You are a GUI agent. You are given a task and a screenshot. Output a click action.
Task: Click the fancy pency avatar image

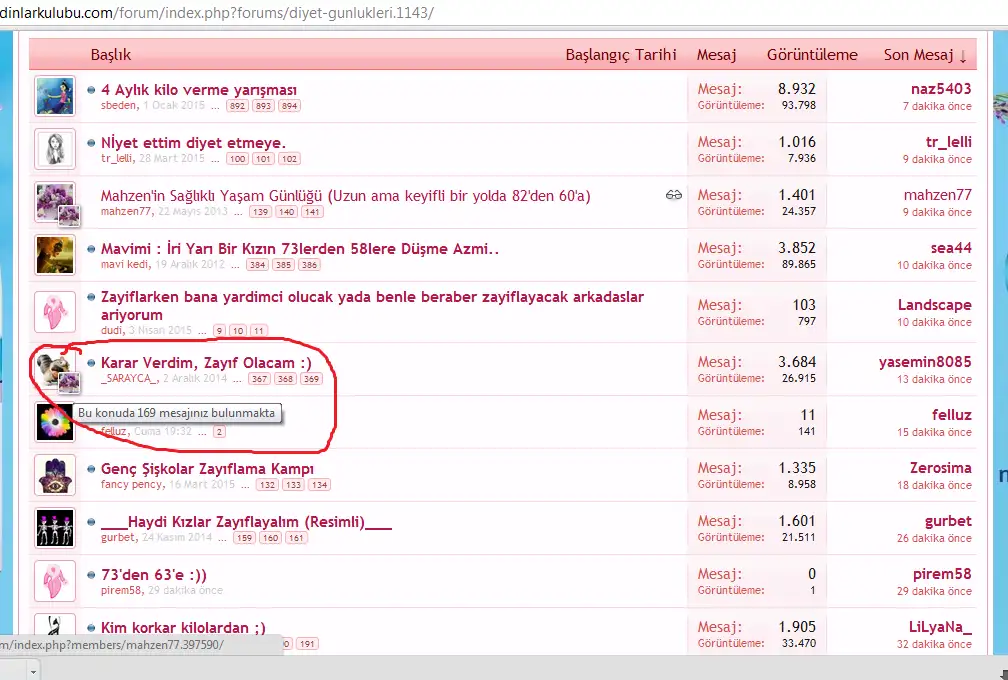(x=55, y=475)
